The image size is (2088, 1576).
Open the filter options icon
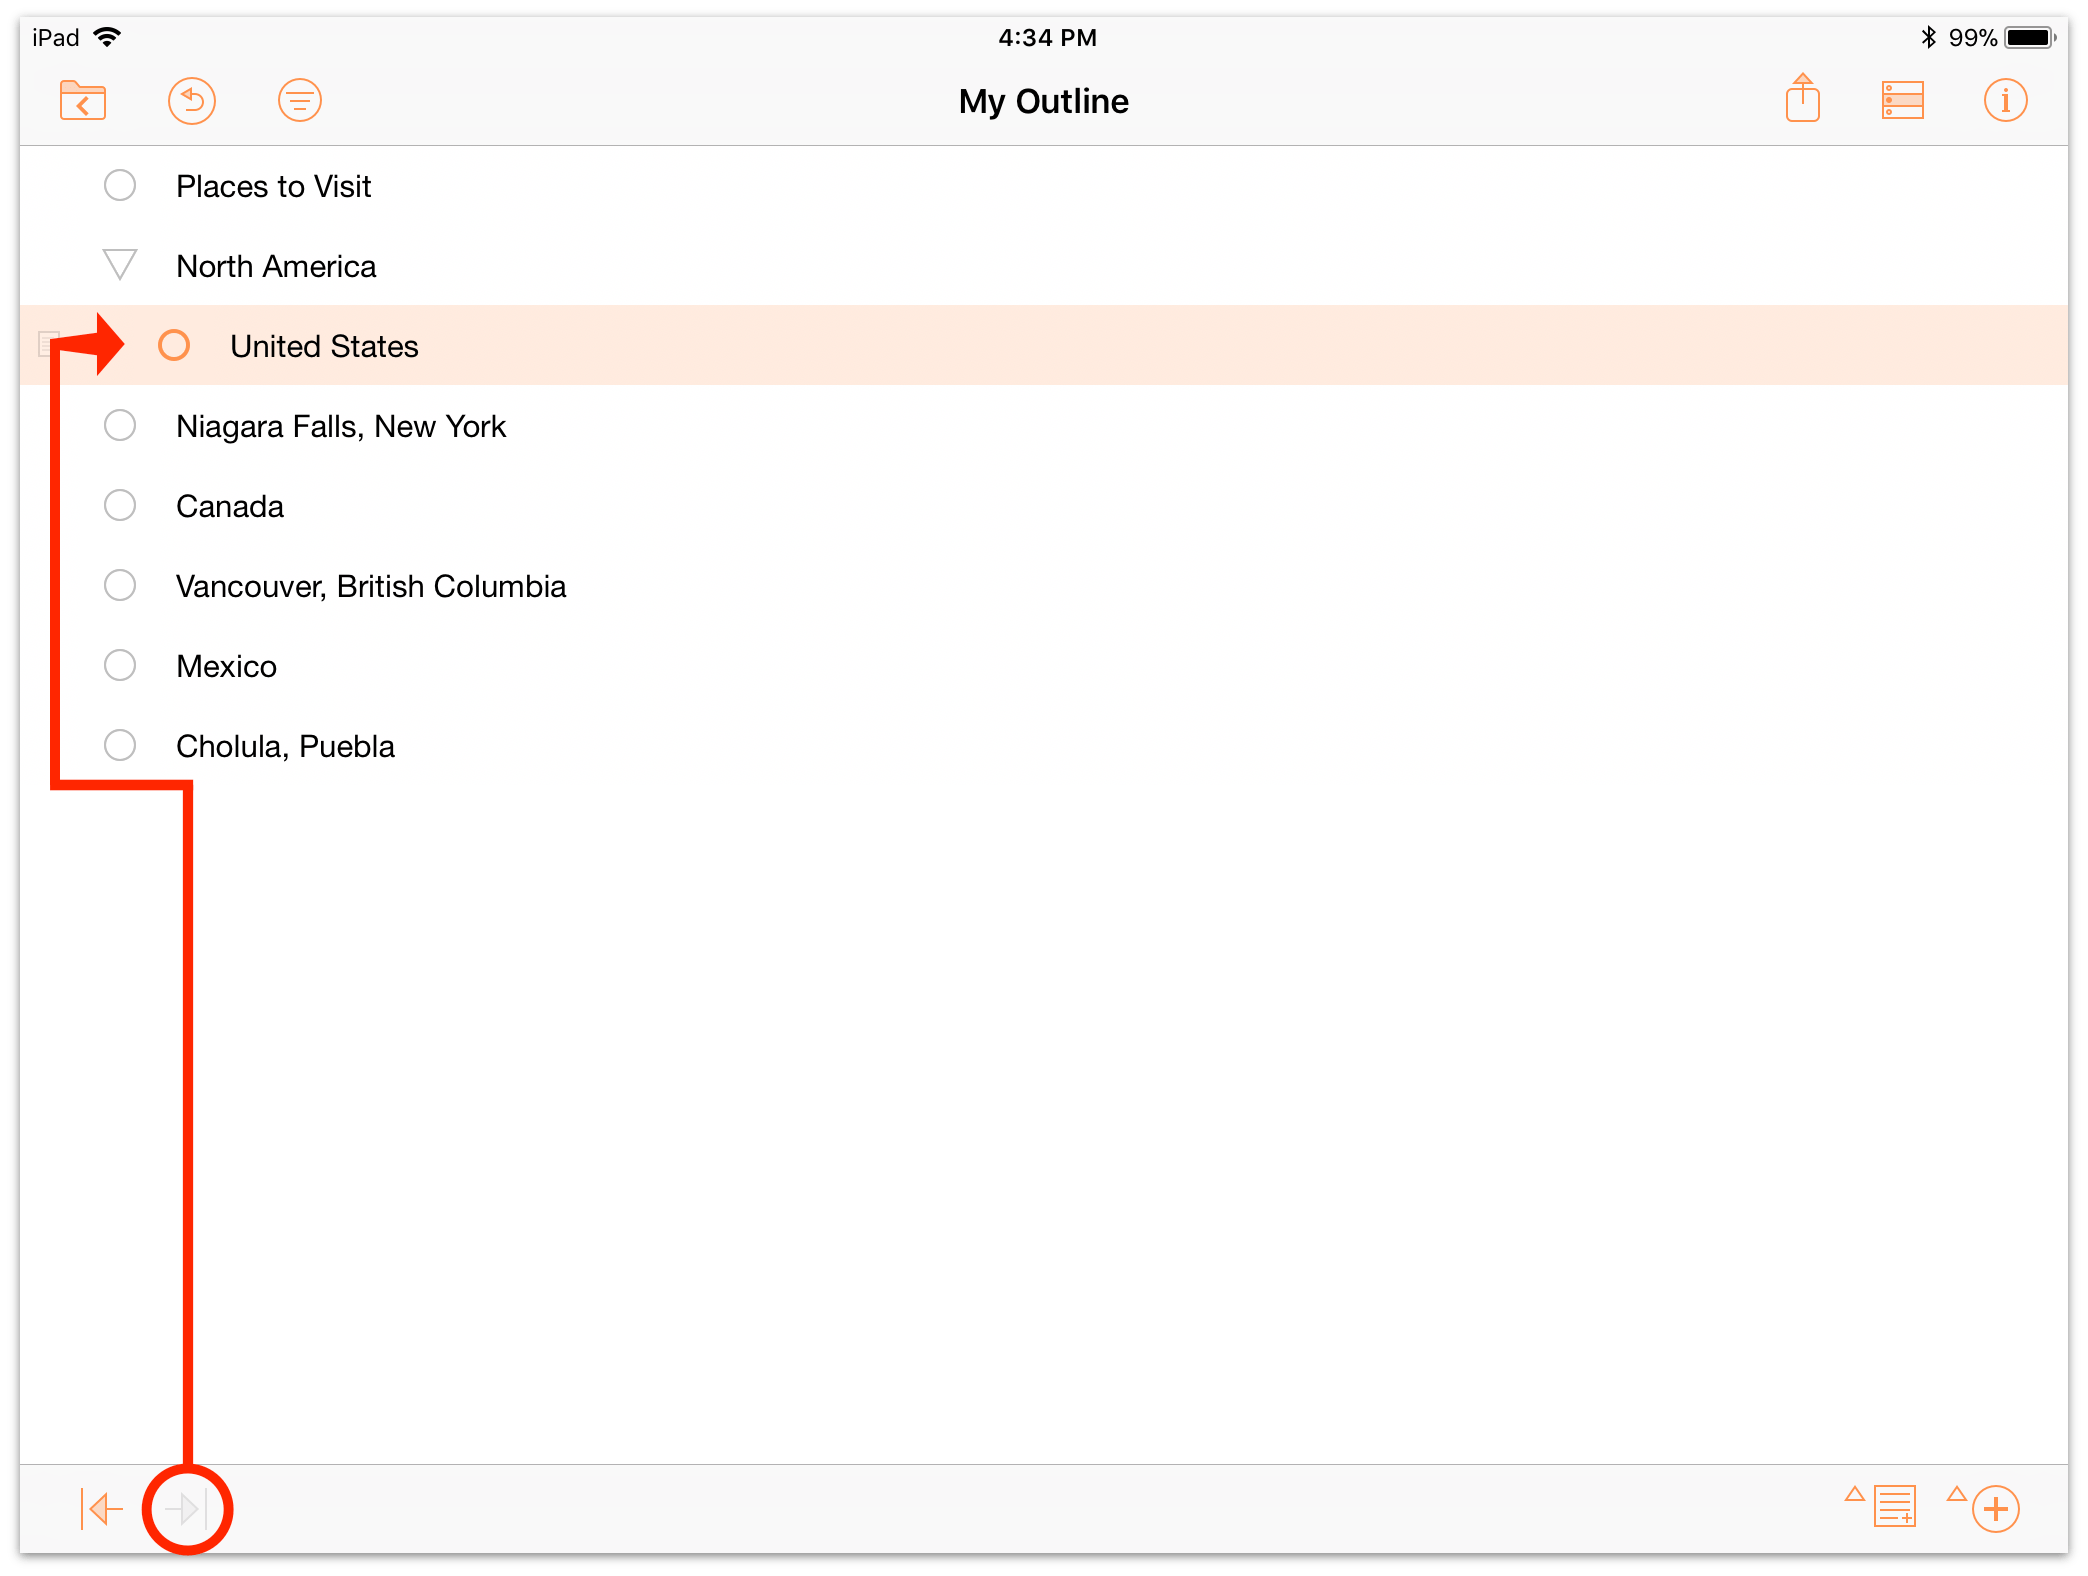click(x=300, y=101)
